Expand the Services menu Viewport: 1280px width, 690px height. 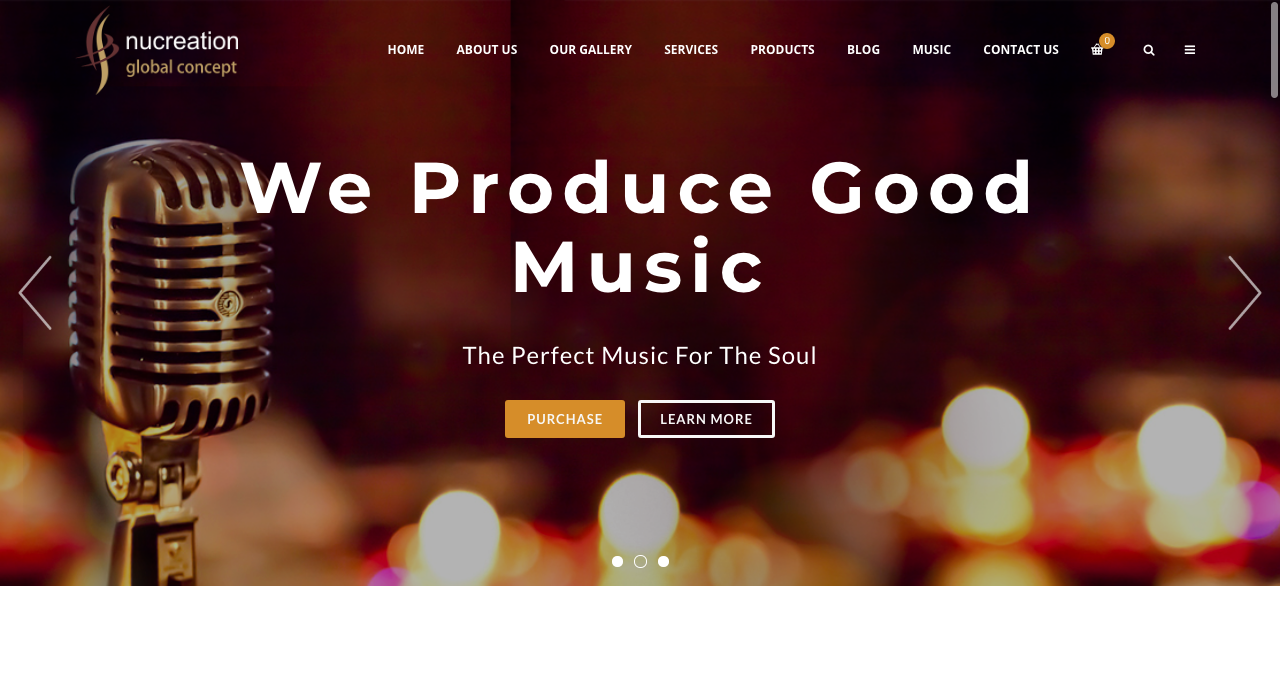(691, 50)
